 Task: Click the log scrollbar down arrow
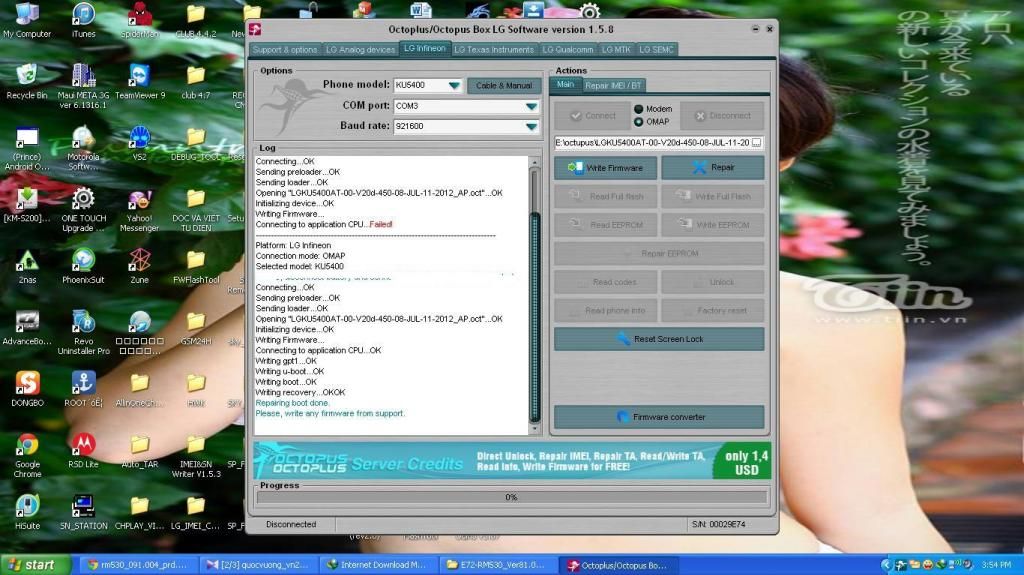coord(535,429)
